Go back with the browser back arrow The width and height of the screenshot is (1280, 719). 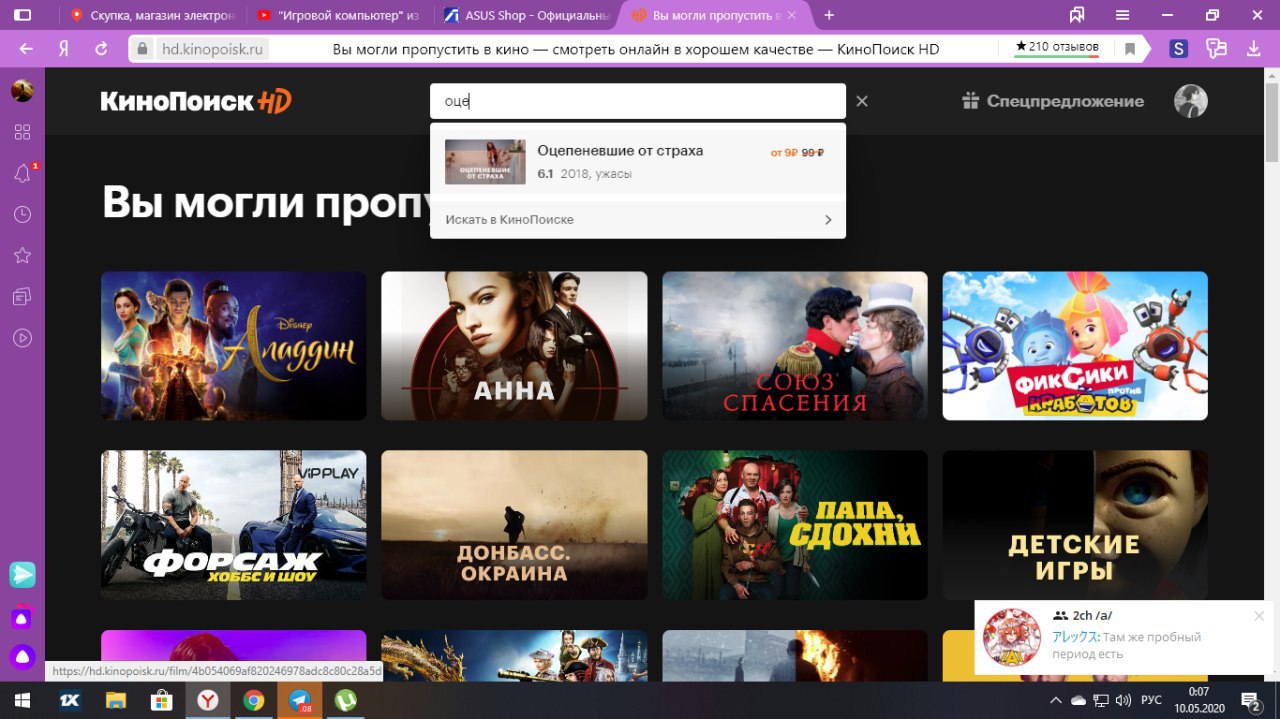[x=26, y=48]
